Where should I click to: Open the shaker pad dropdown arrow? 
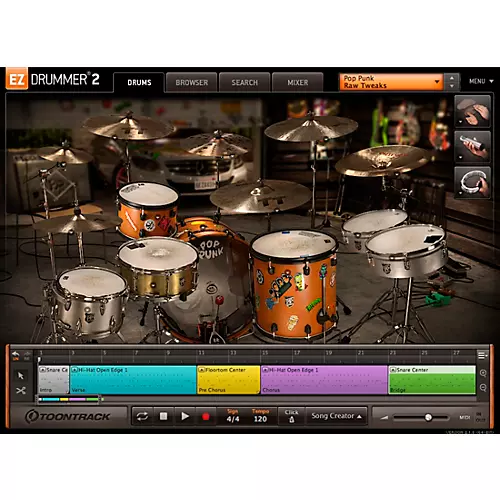460,157
